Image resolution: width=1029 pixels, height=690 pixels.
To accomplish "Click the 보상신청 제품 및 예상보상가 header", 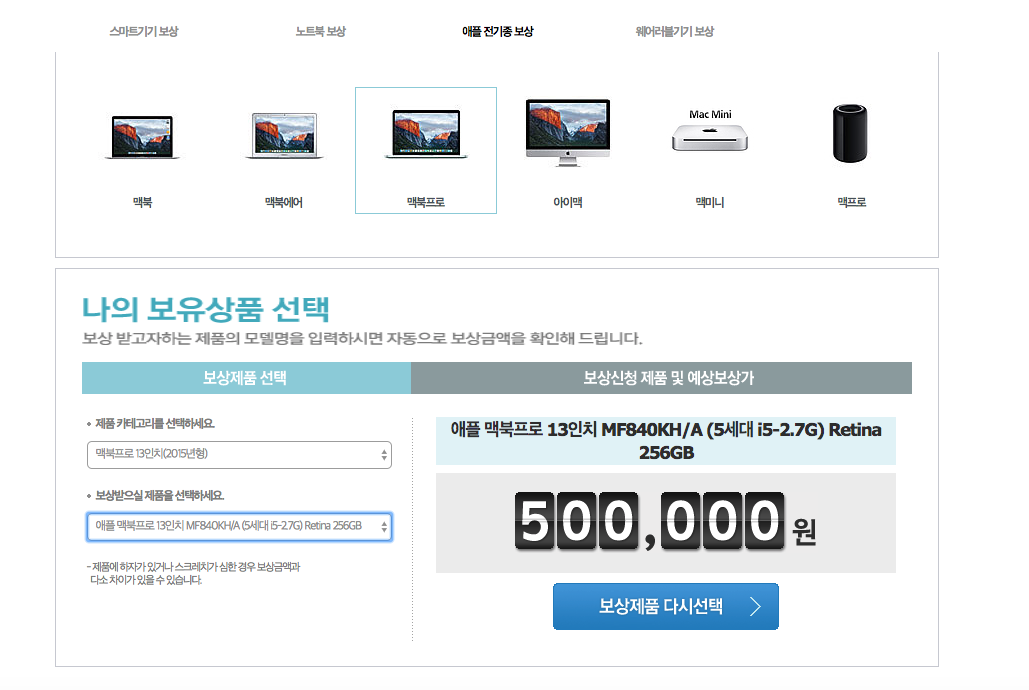I will click(x=662, y=378).
